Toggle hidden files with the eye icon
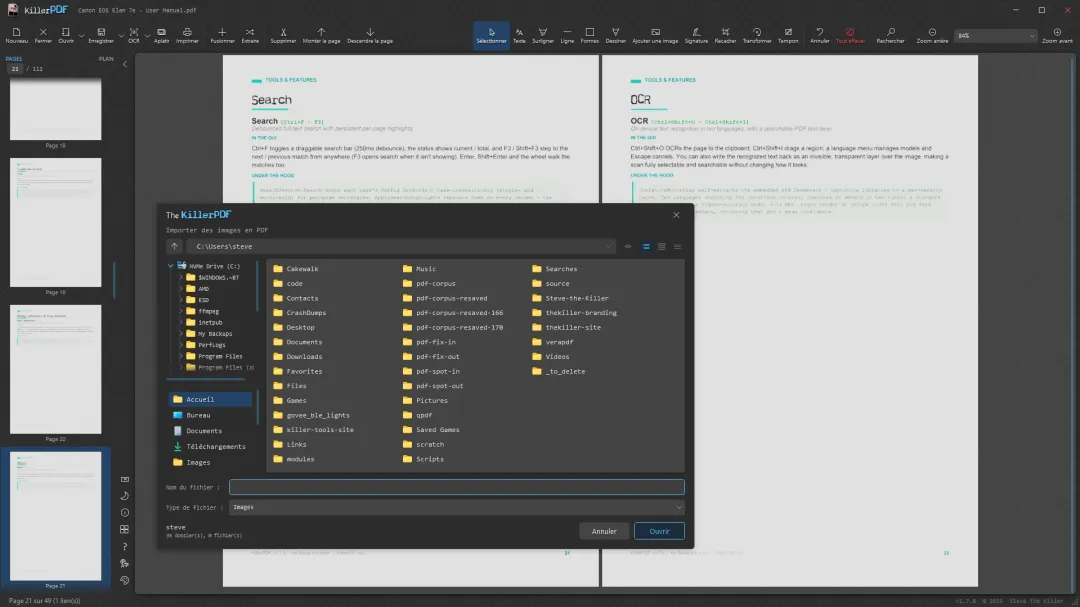 point(628,247)
